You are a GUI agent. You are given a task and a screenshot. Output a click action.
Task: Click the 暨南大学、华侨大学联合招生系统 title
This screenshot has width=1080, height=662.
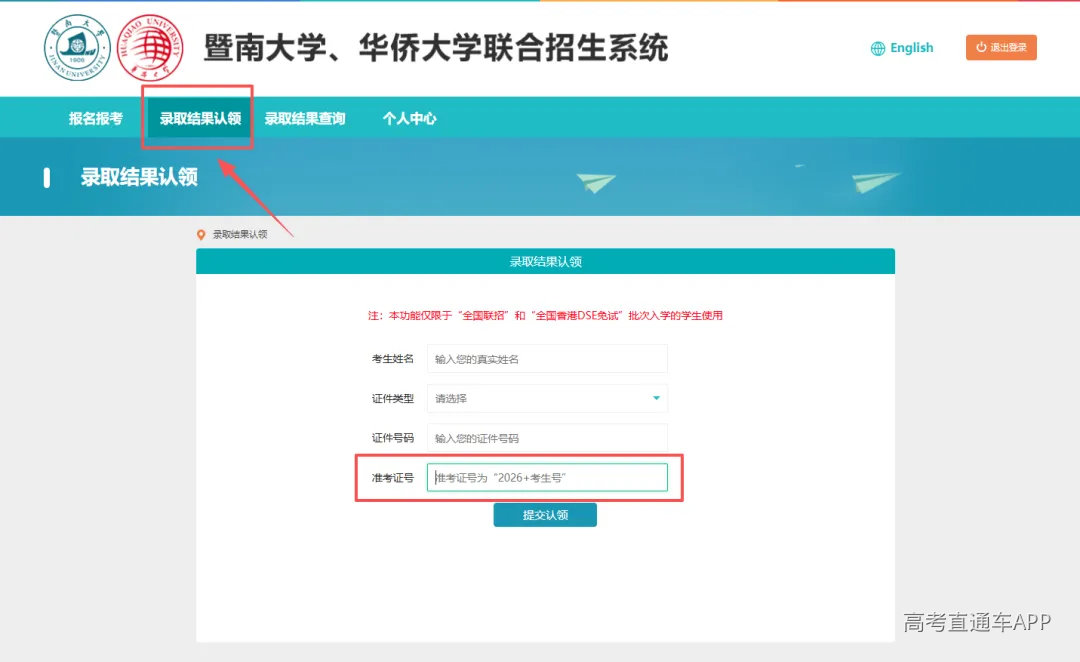tap(436, 48)
